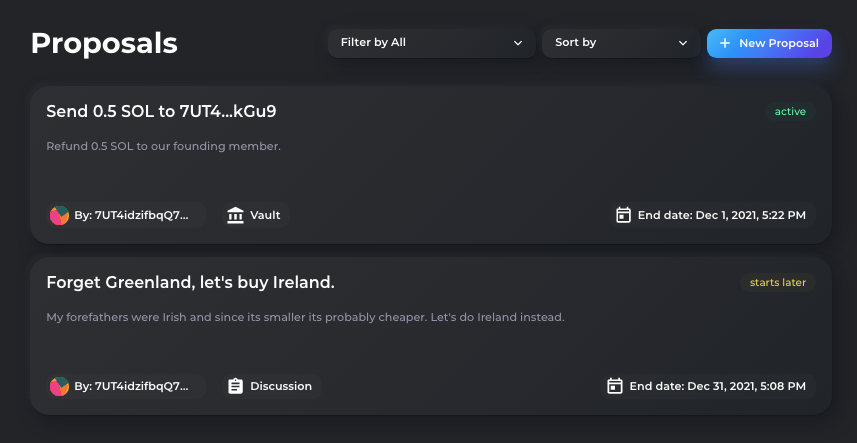Expand the chevron on the Sort by dropdown
This screenshot has height=443, width=857.
683,43
